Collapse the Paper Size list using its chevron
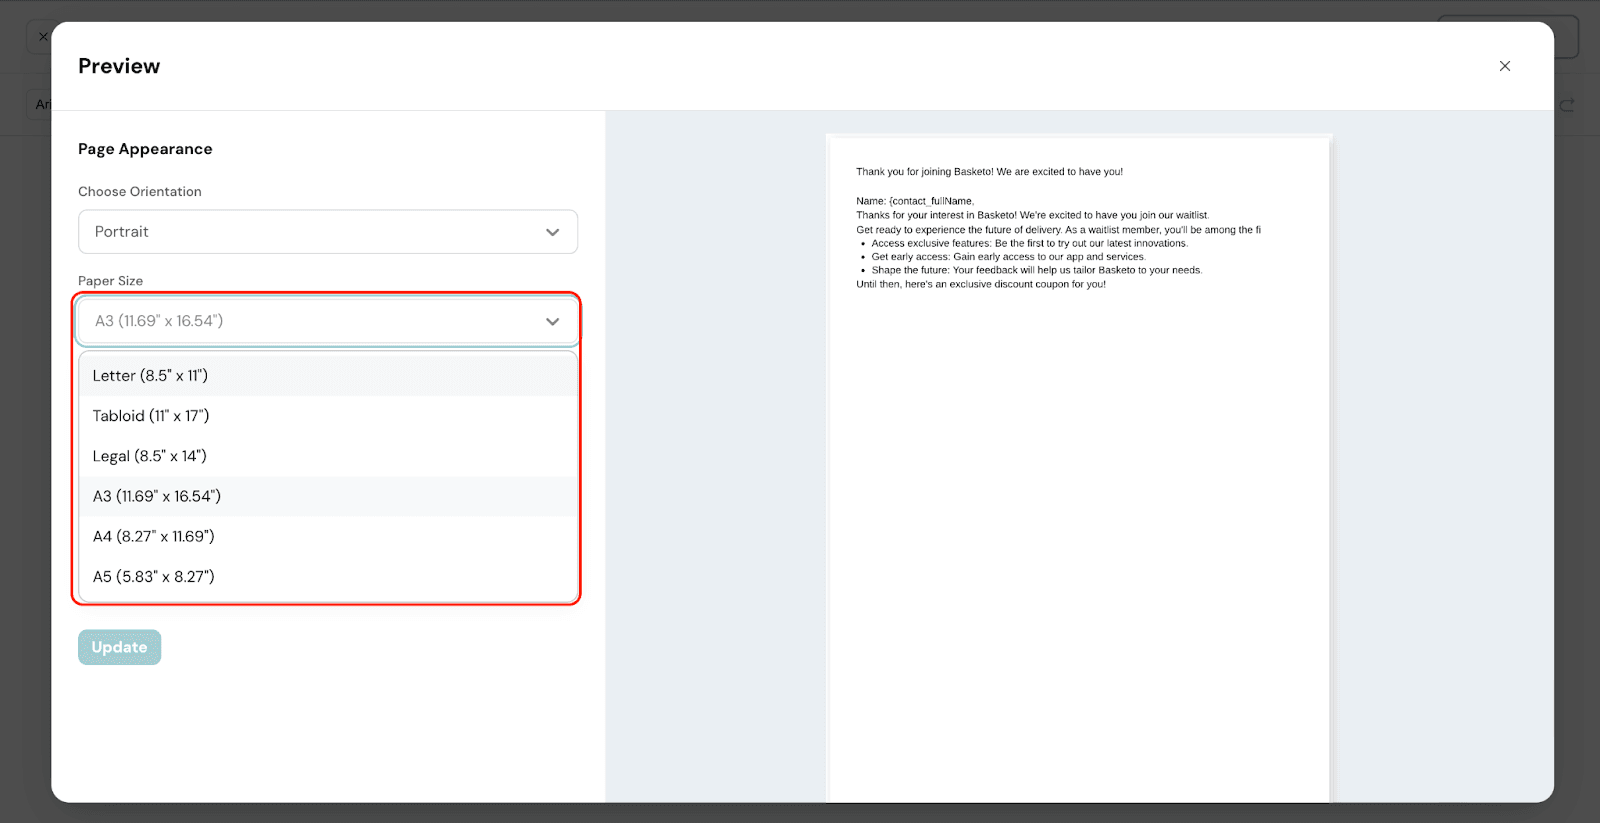 (552, 321)
